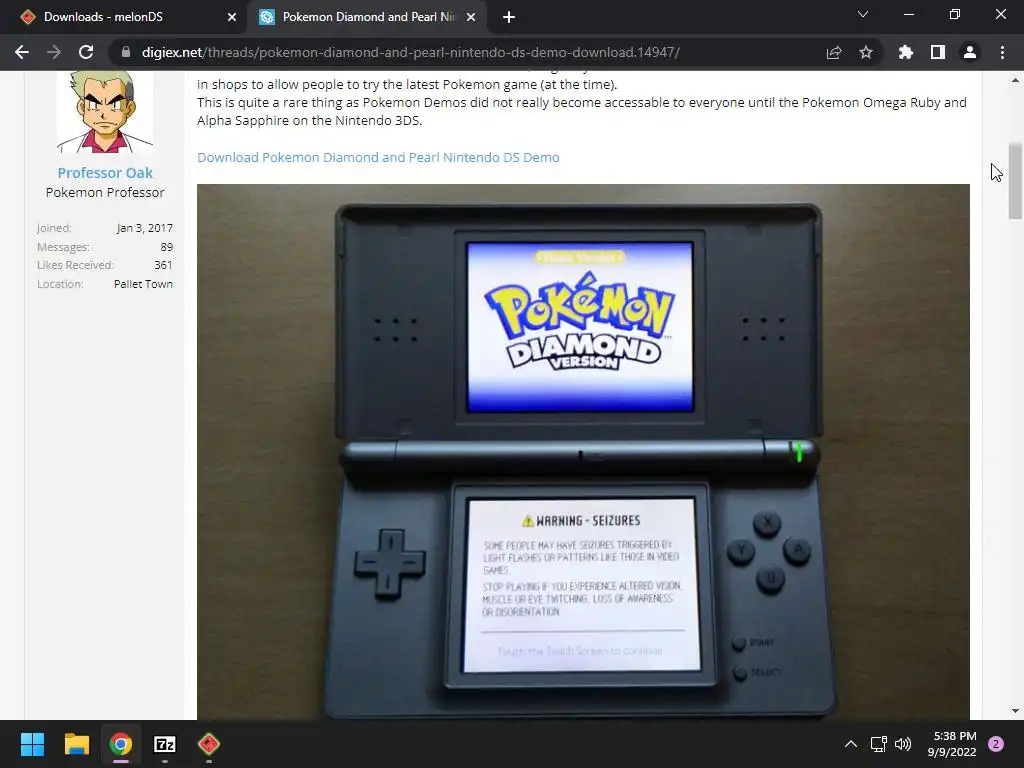The width and height of the screenshot is (1024, 768).
Task: Click the 'Jan 3, 2017' joined date
Action: (145, 228)
